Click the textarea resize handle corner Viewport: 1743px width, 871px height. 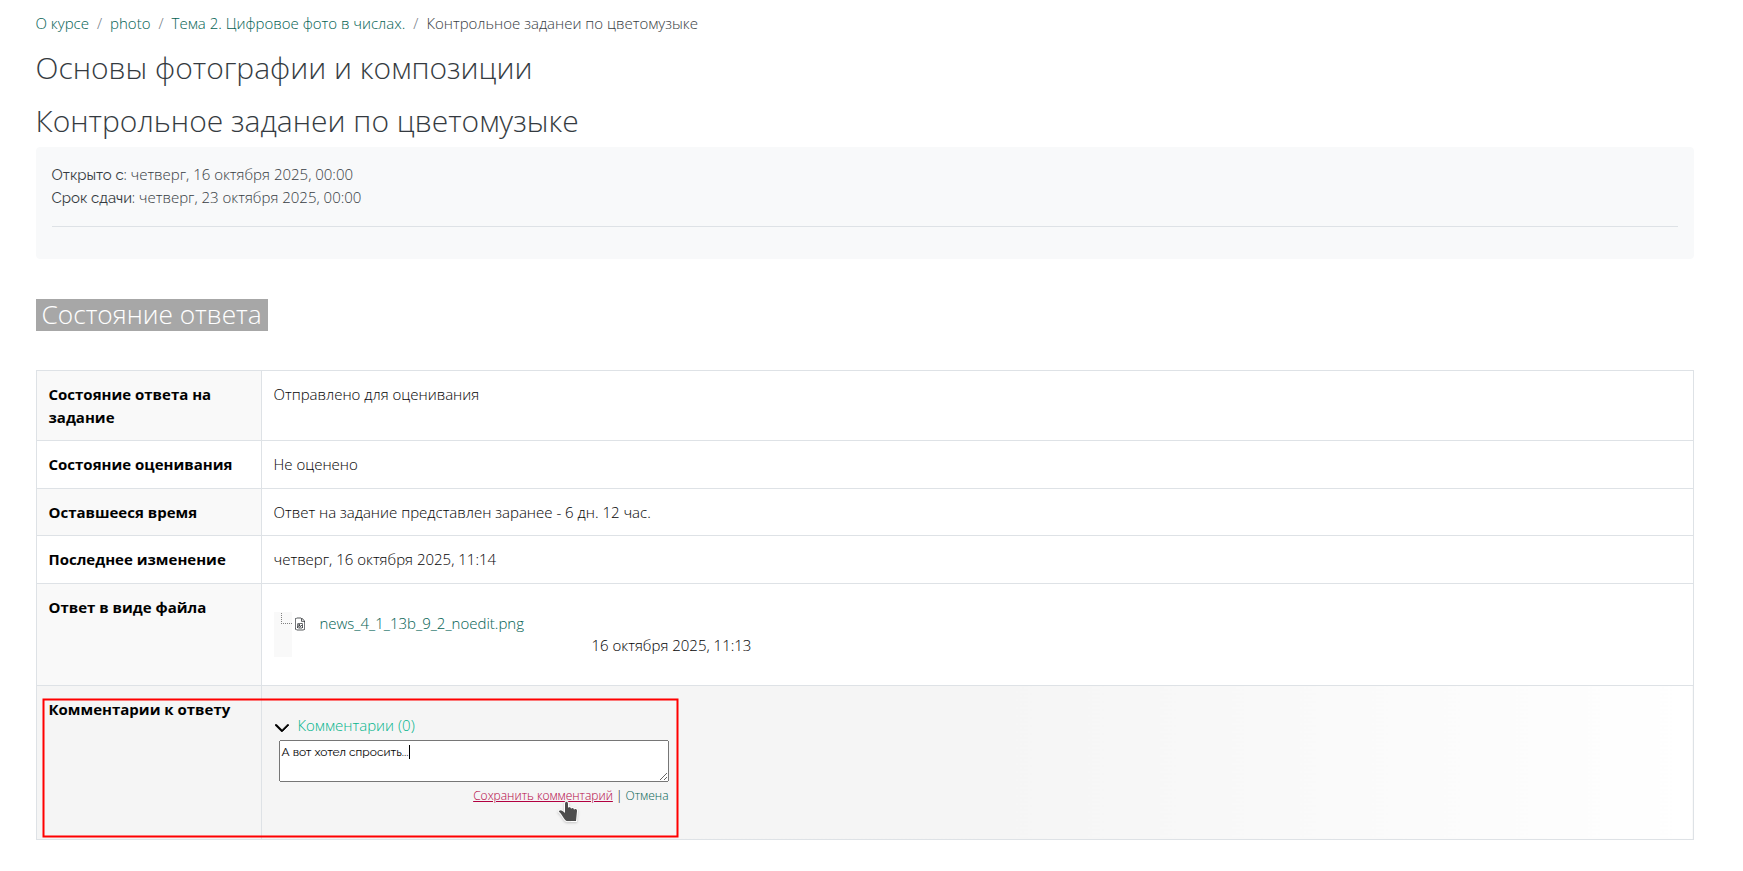(664, 777)
